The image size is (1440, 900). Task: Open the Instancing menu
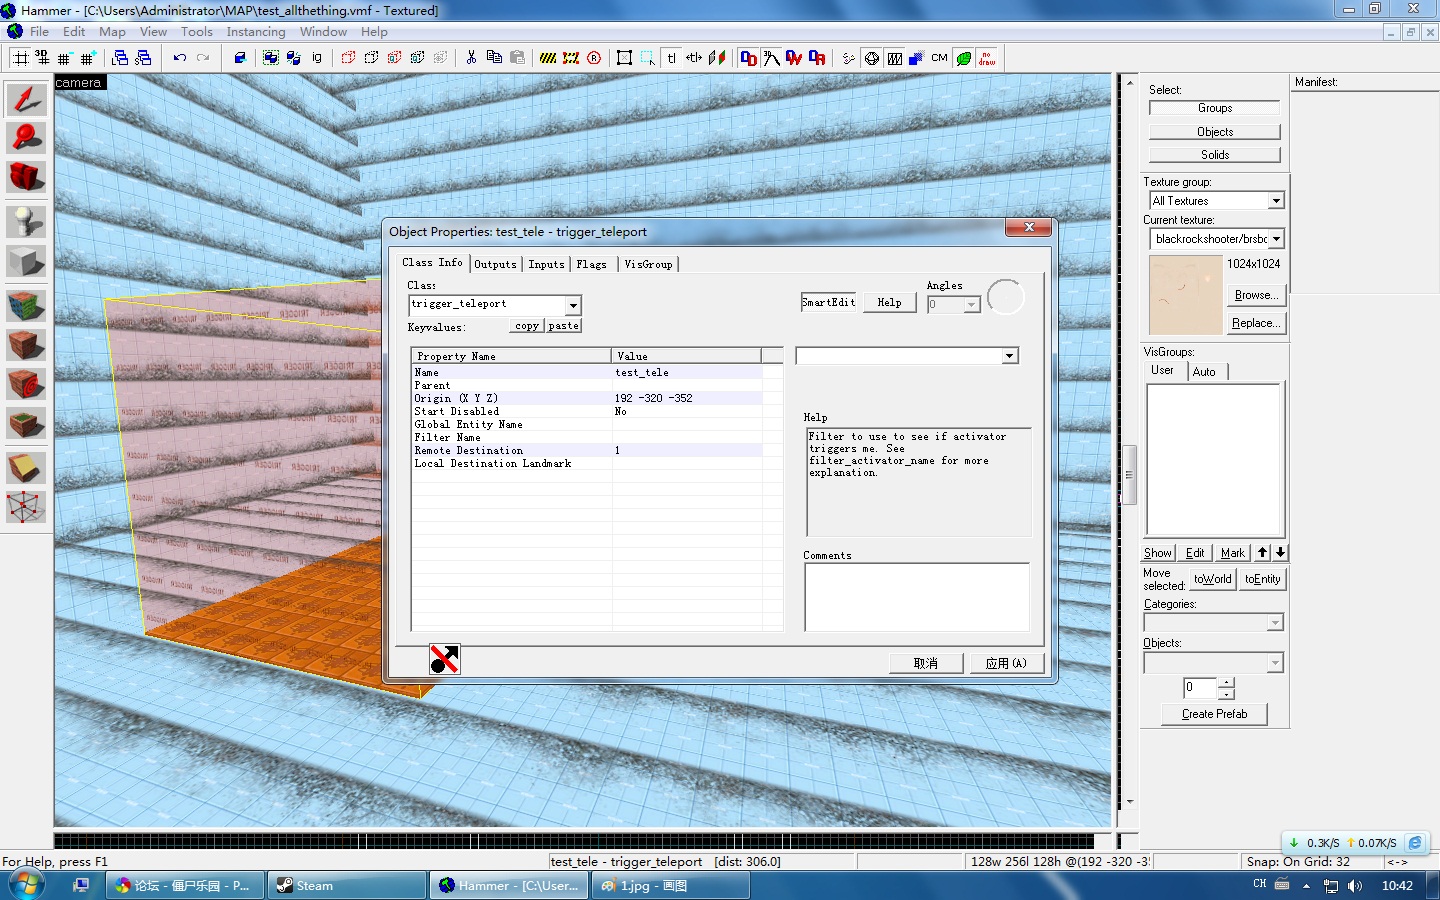click(256, 32)
